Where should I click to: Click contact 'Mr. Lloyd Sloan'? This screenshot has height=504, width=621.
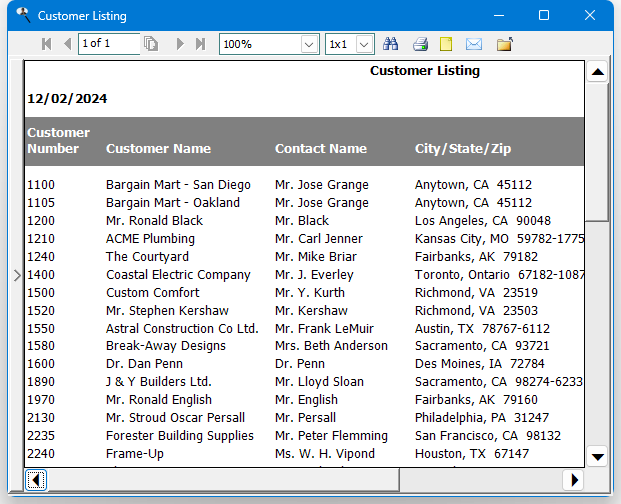(319, 382)
